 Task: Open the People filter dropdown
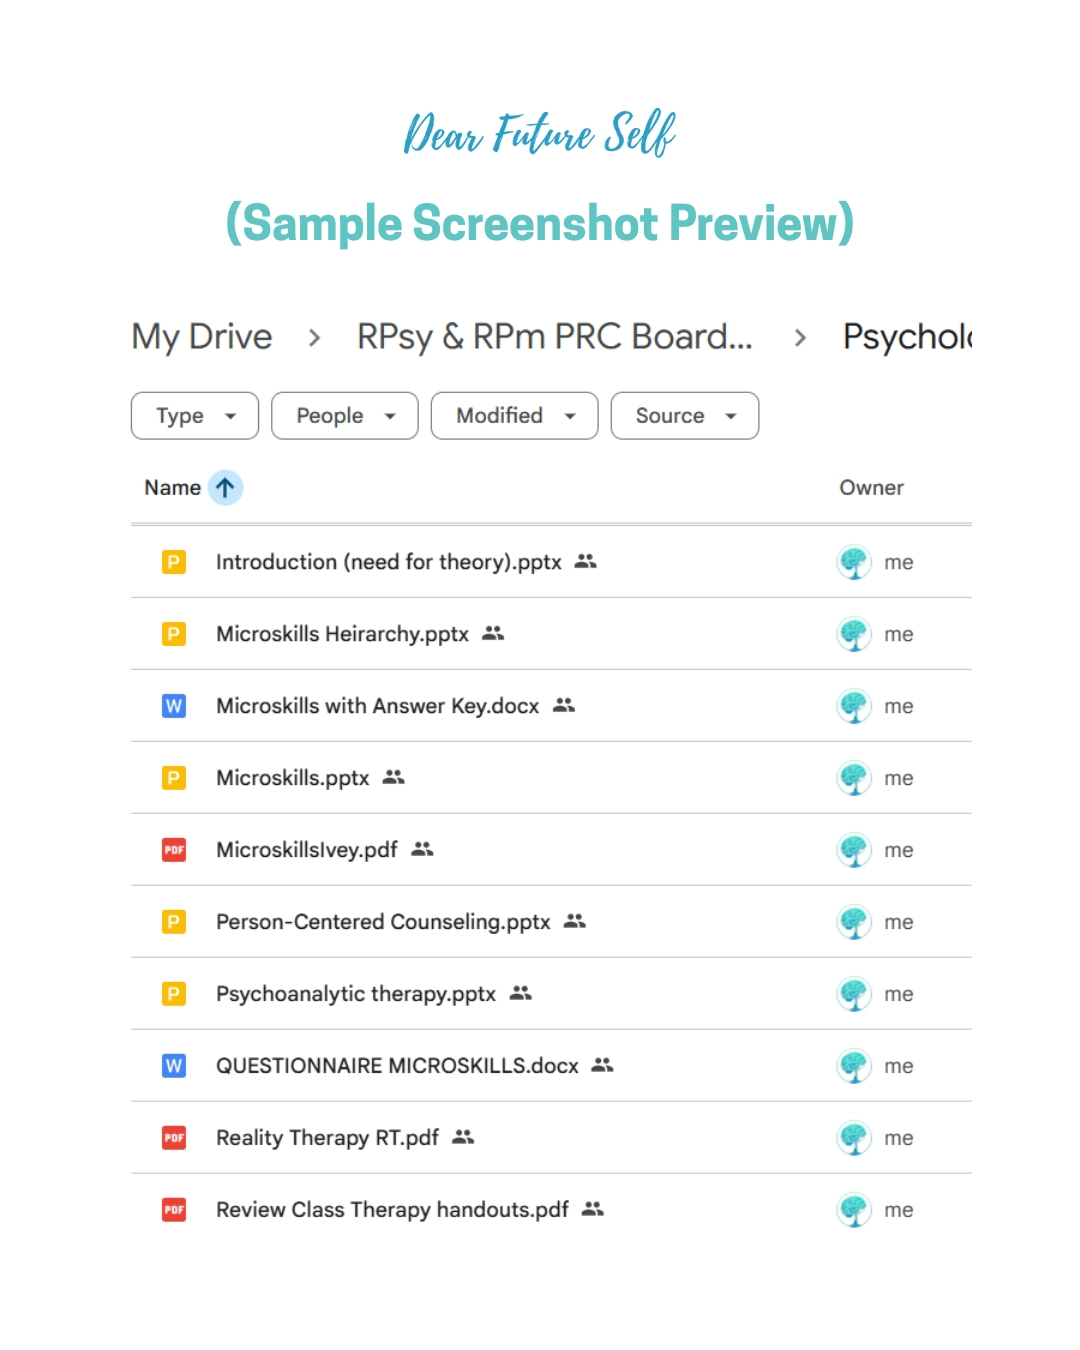coord(345,416)
